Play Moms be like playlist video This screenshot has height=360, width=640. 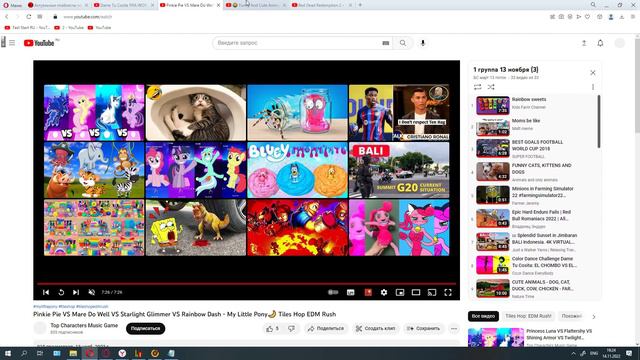531,127
